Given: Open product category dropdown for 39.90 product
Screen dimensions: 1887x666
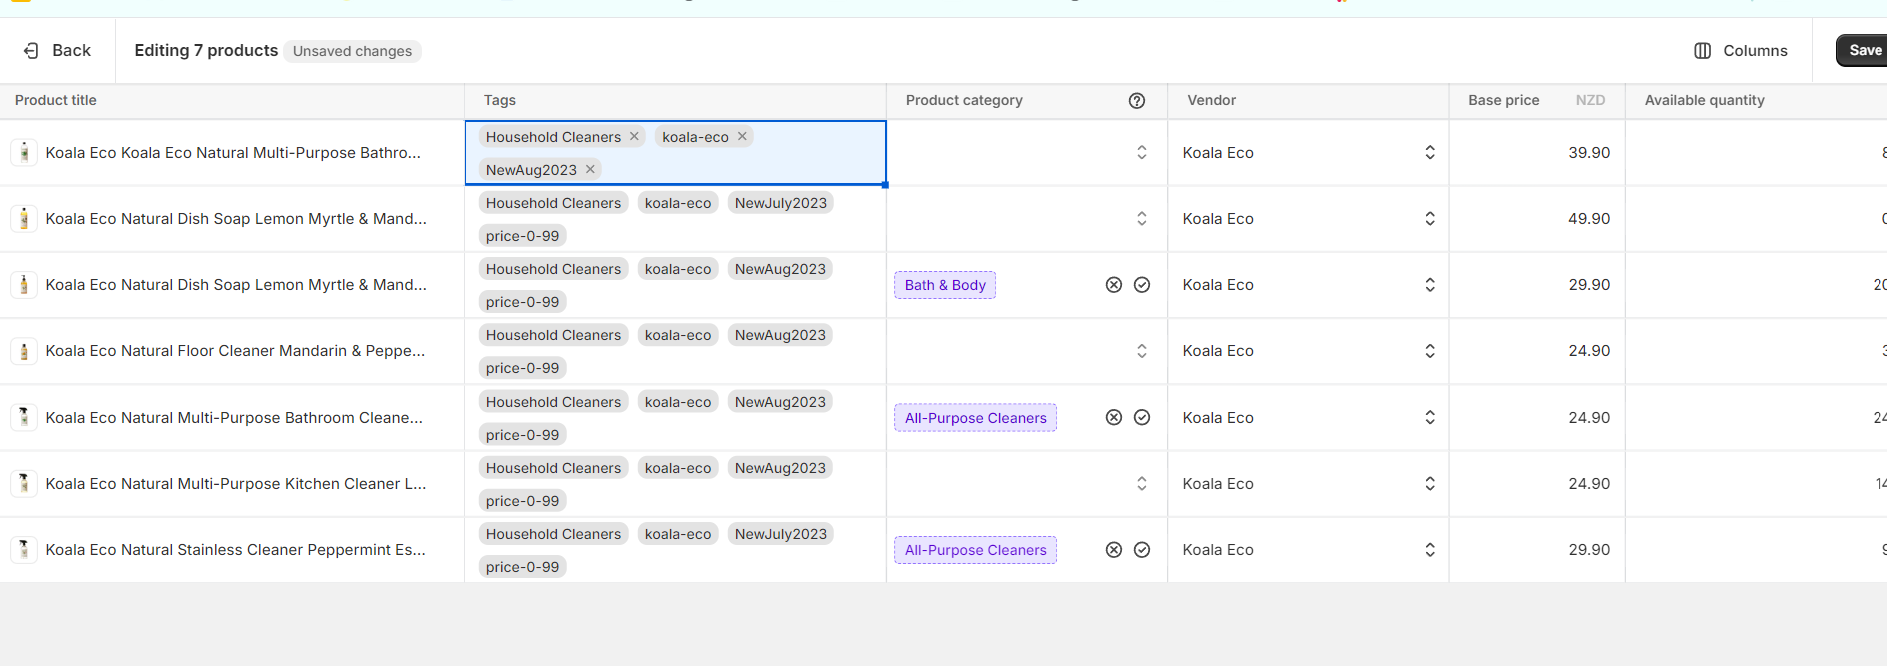Looking at the screenshot, I should 1142,153.
